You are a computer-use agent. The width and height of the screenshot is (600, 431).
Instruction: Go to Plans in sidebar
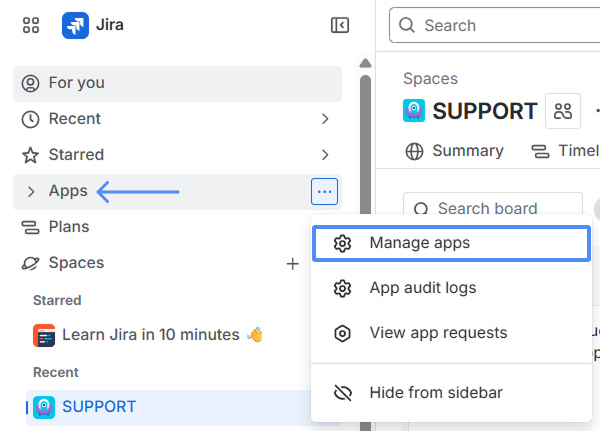(x=69, y=227)
